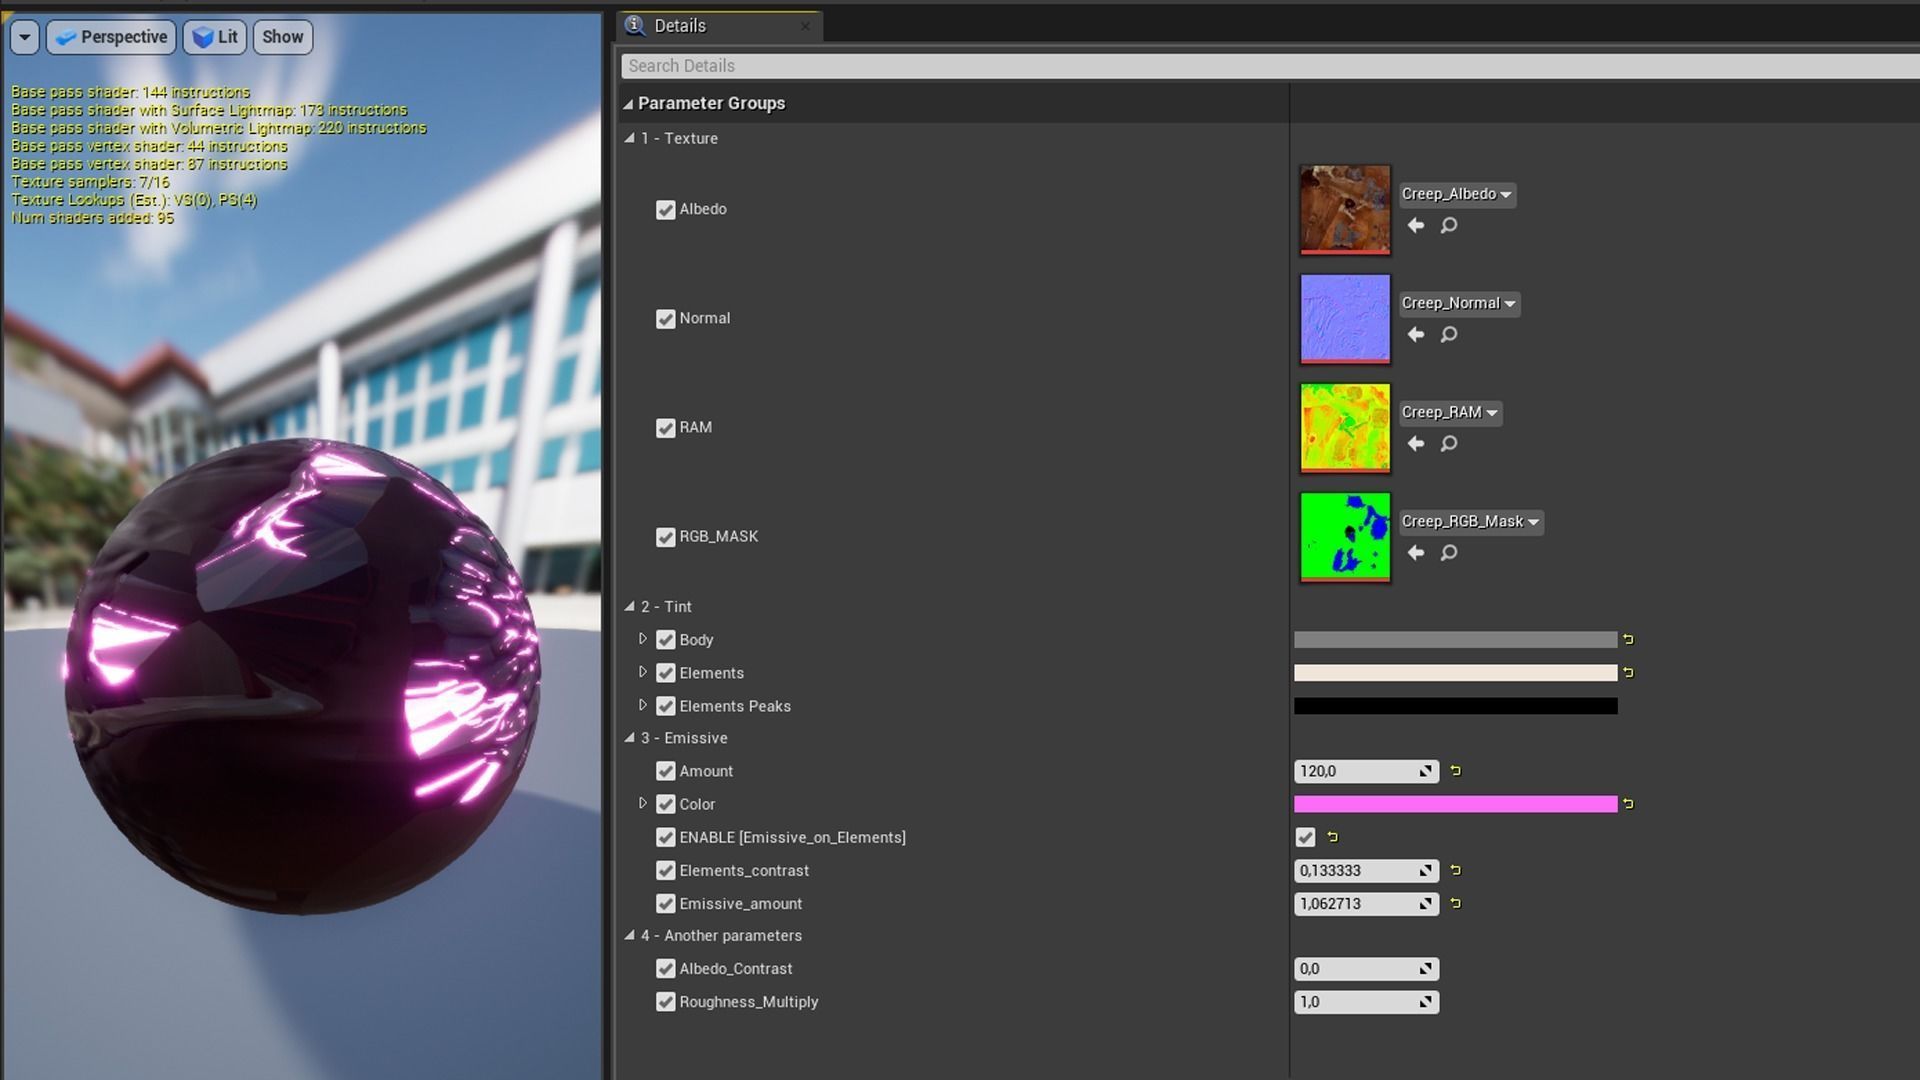Reset the Emissive Amount value to default
Screen dimensions: 1920x1080
[x=1456, y=771]
